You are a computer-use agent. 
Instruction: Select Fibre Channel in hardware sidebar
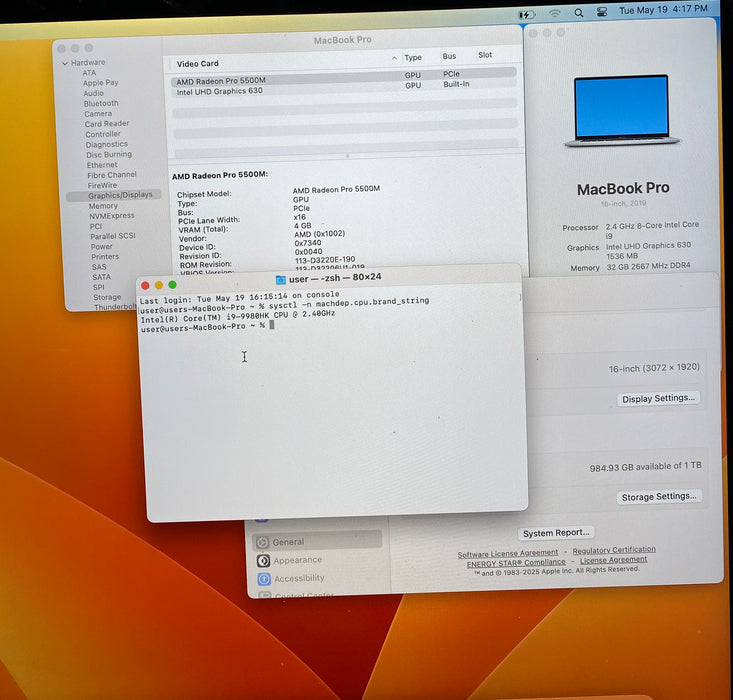(112, 175)
